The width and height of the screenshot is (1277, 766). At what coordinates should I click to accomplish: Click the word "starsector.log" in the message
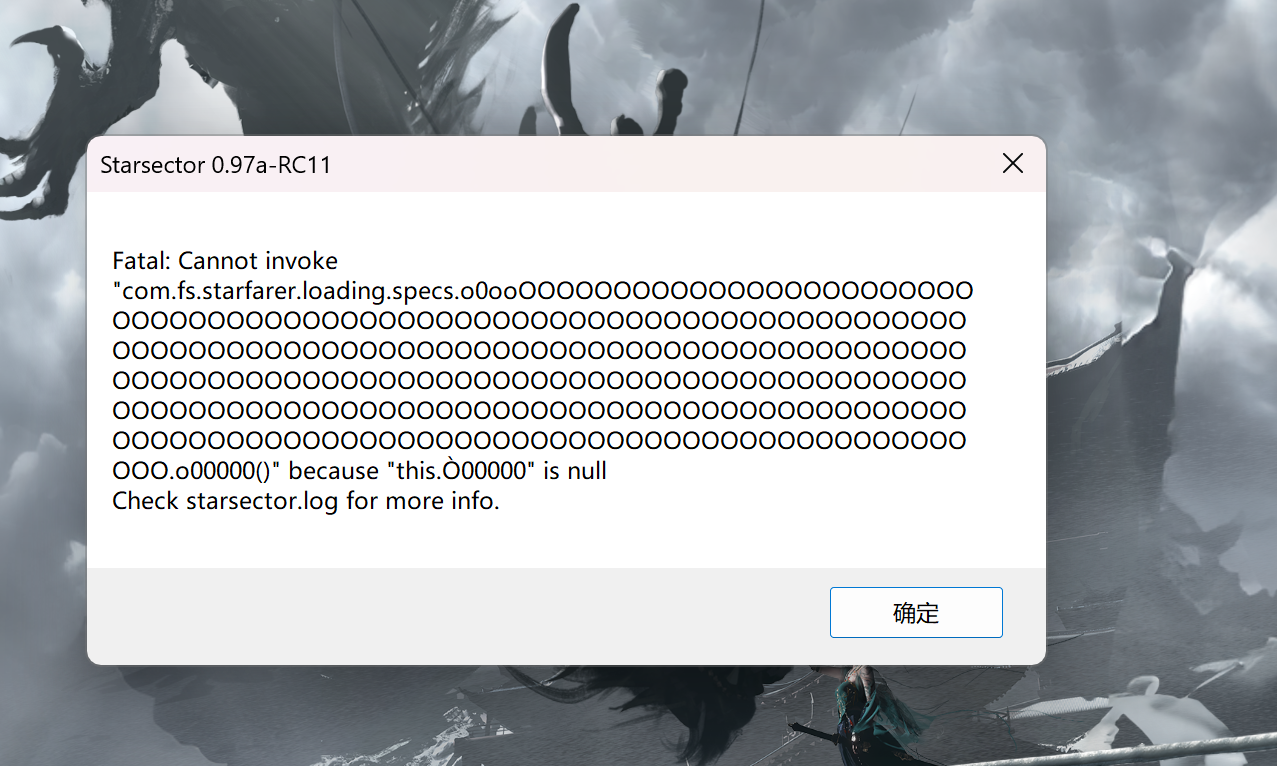pos(262,501)
